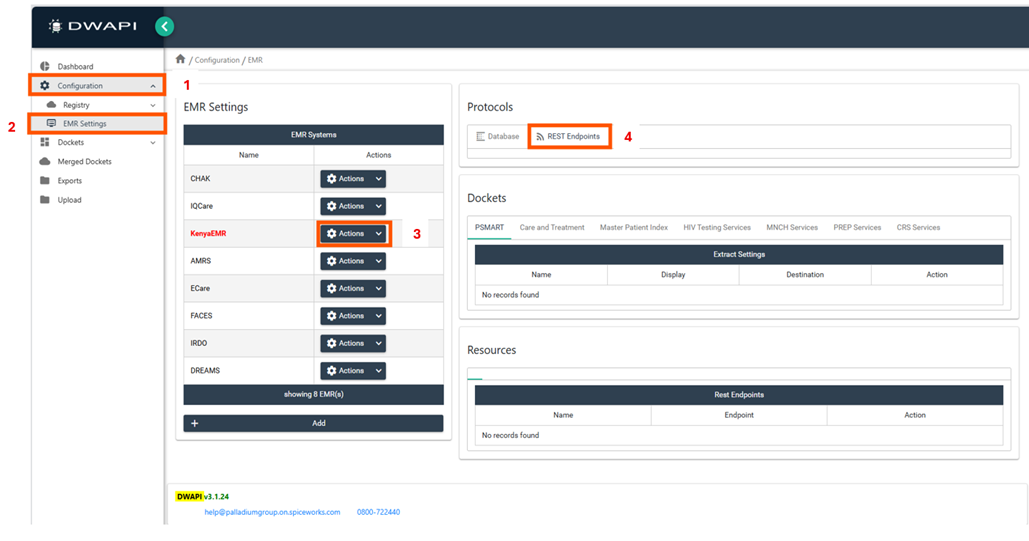
Task: Open AMRS Actions dropdown arrow
Action: (379, 261)
